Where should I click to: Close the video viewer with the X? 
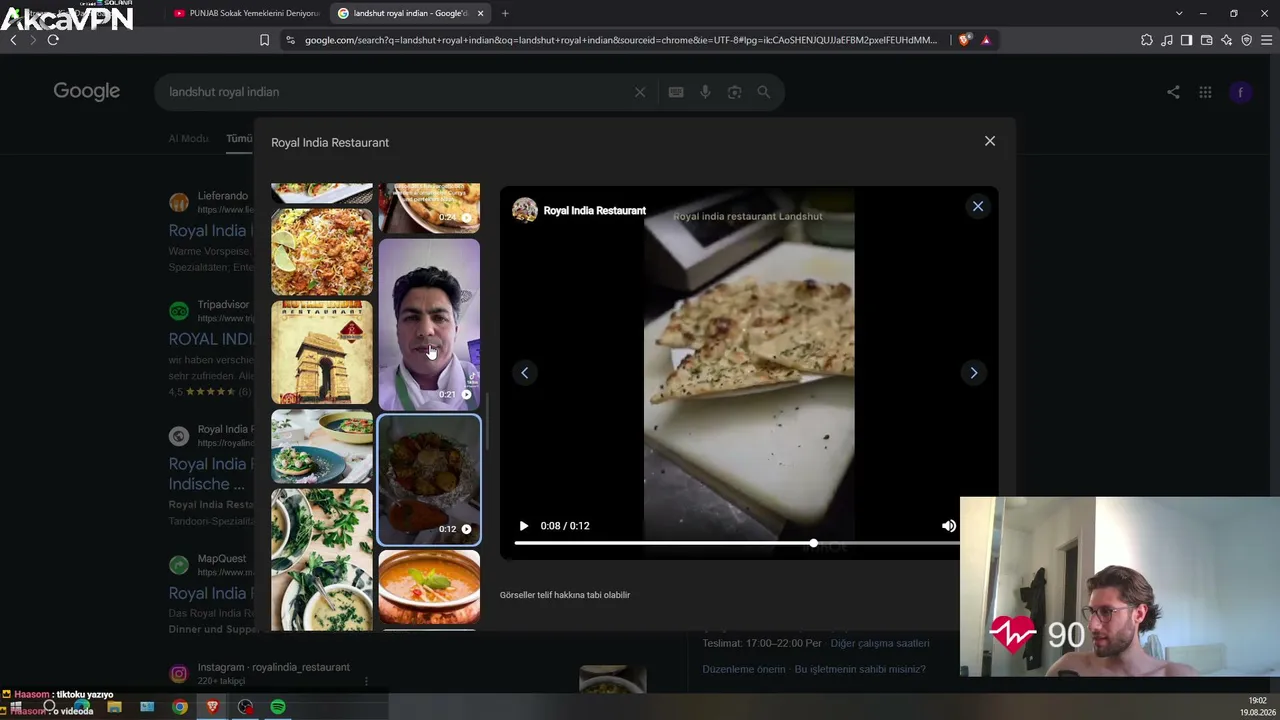pos(978,206)
